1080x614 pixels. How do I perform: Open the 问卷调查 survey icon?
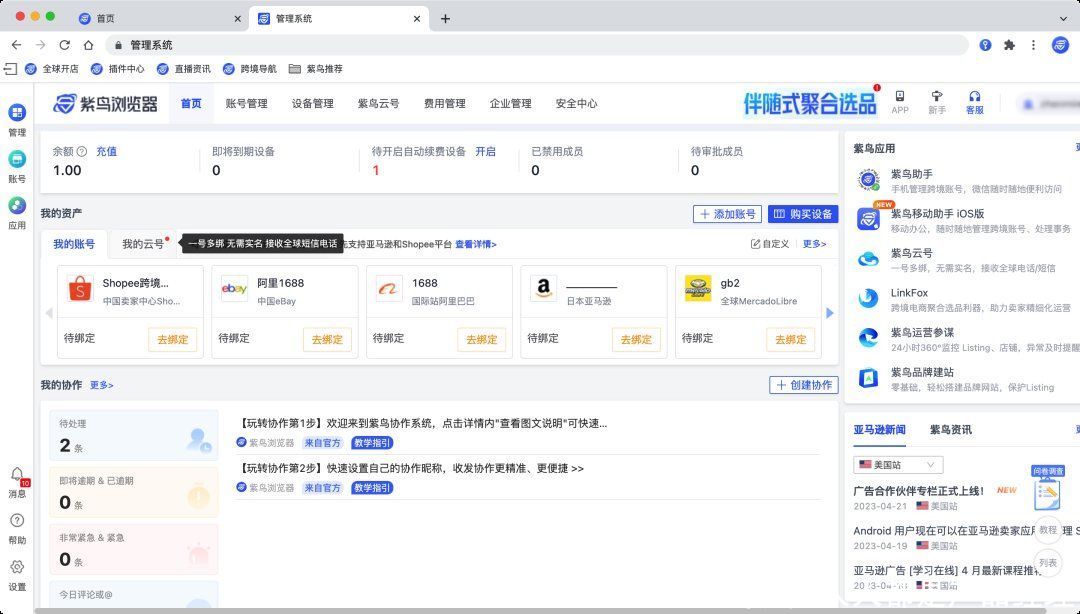(x=1048, y=488)
